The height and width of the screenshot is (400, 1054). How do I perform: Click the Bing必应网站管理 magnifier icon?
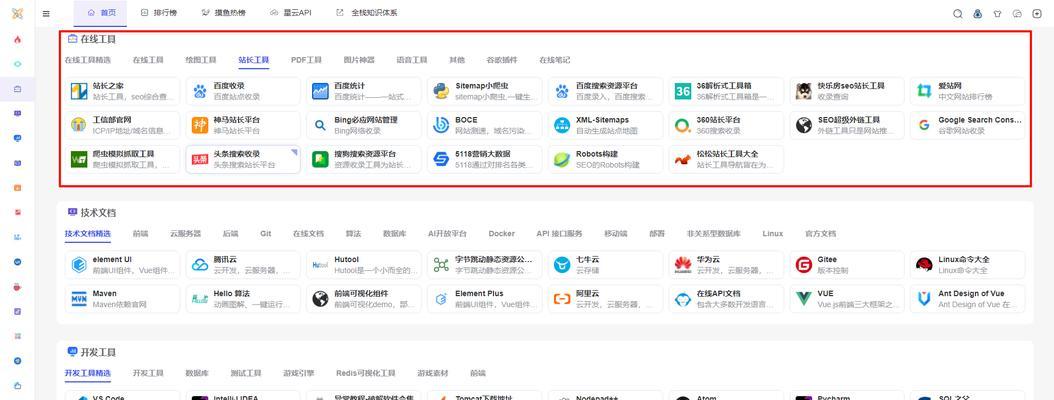click(321, 125)
